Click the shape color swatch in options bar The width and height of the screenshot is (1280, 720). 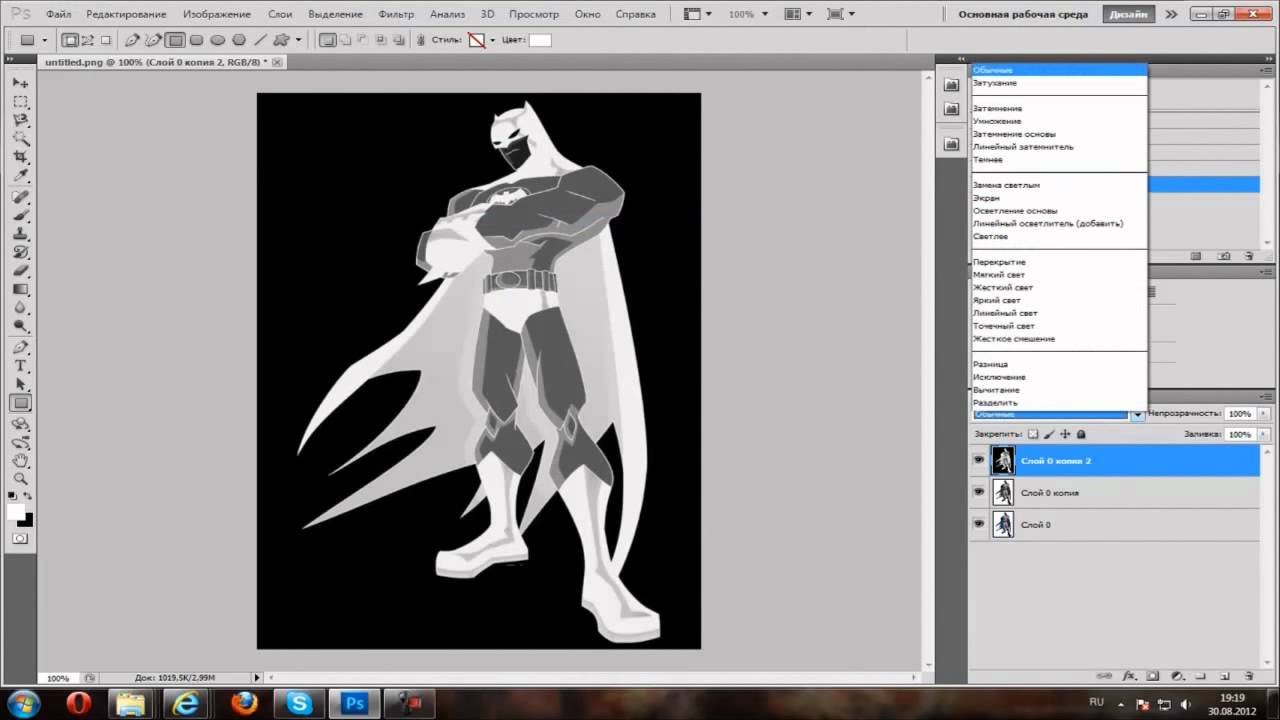pyautogui.click(x=540, y=40)
